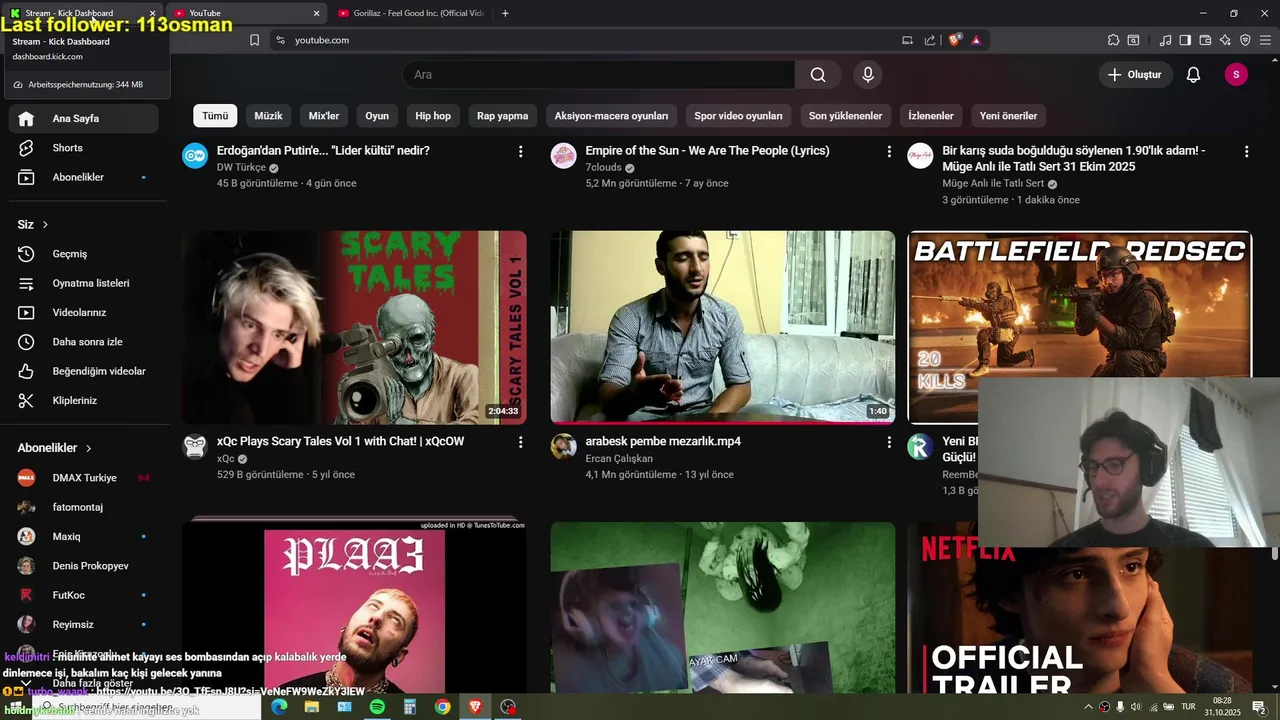Select the Oyun filter chip
Viewport: 1280px width, 720px height.
(377, 116)
